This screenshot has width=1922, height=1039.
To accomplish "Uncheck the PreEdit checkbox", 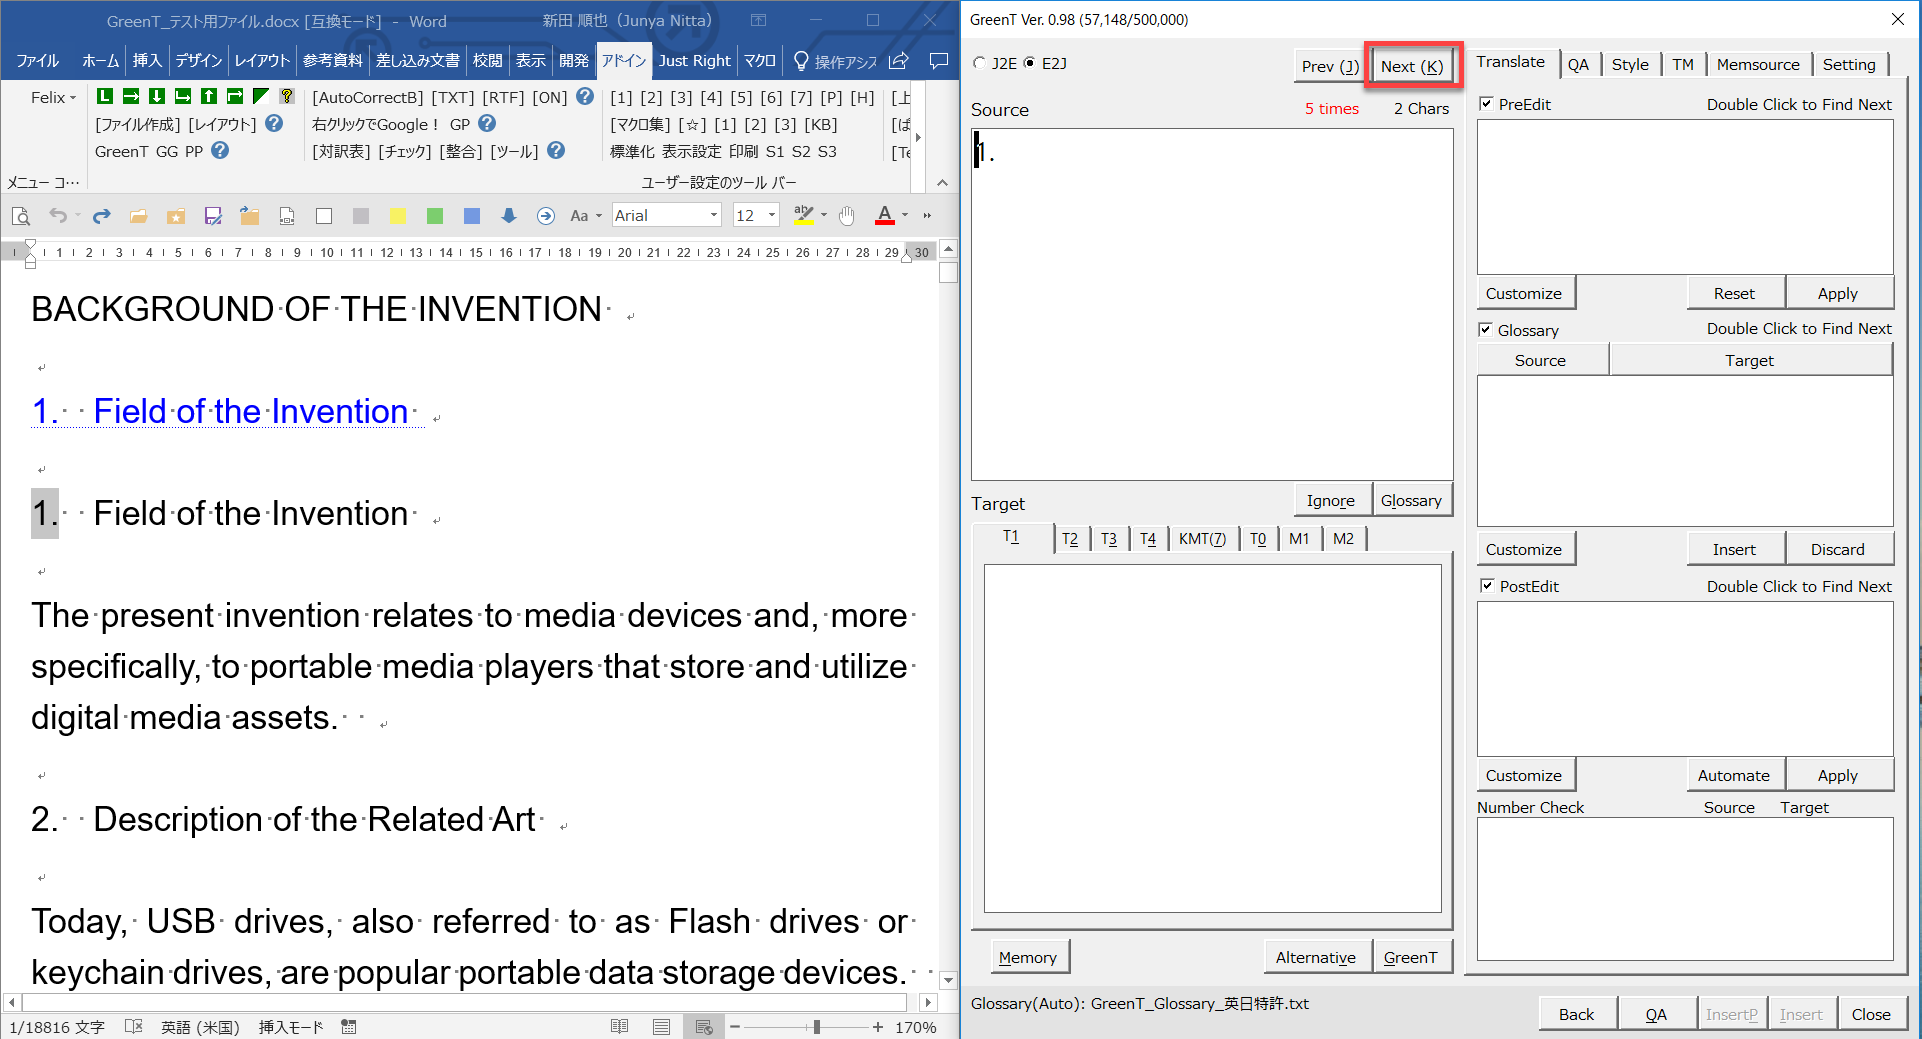I will click(x=1487, y=104).
